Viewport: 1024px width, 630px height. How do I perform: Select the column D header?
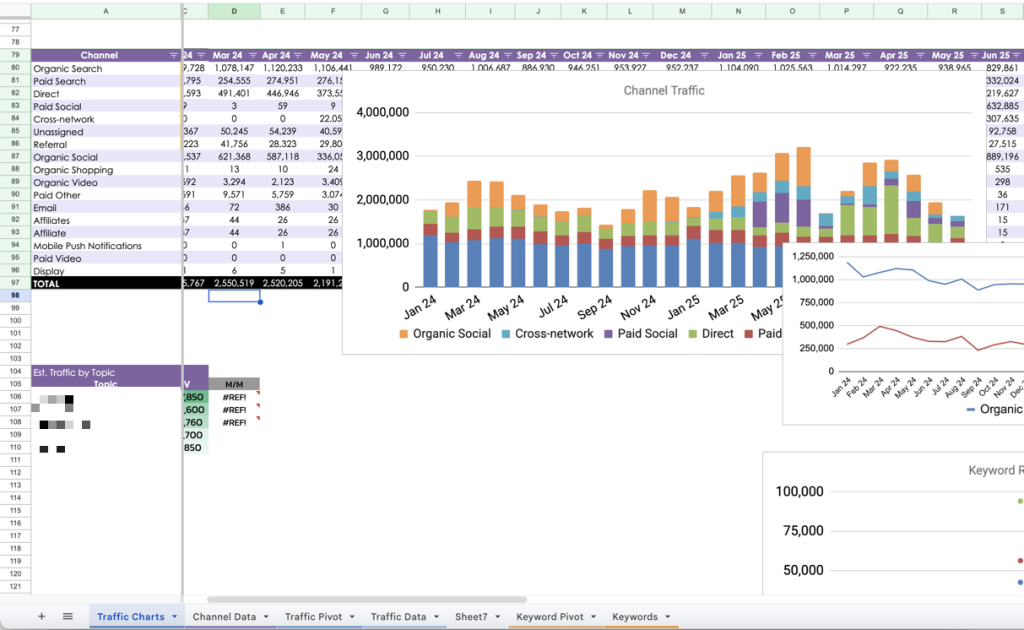(x=234, y=11)
